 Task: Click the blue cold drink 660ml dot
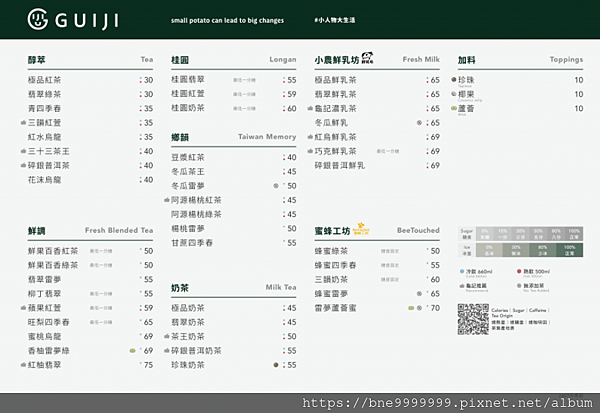click(462, 271)
